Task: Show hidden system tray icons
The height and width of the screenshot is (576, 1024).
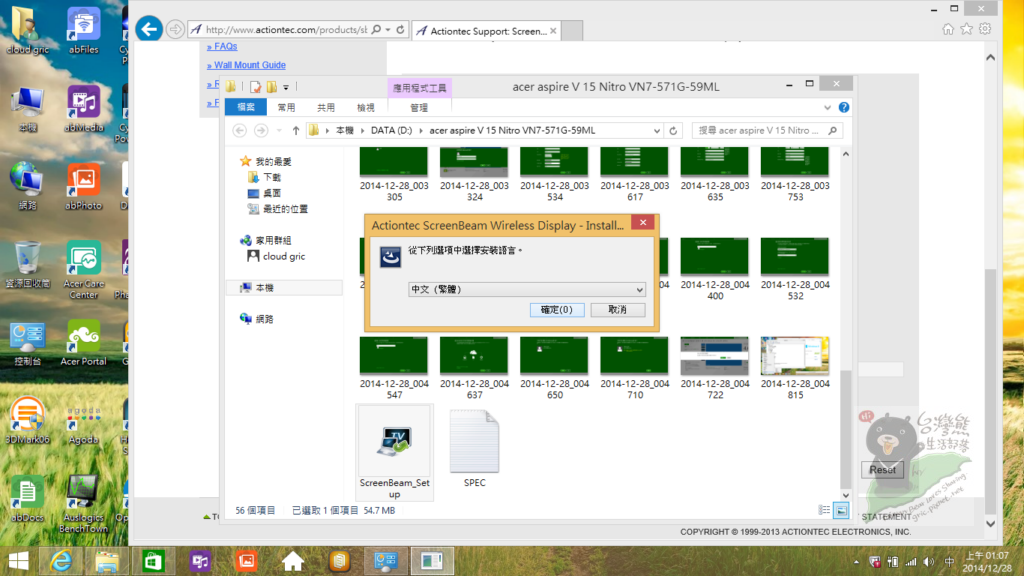Action: coord(856,562)
